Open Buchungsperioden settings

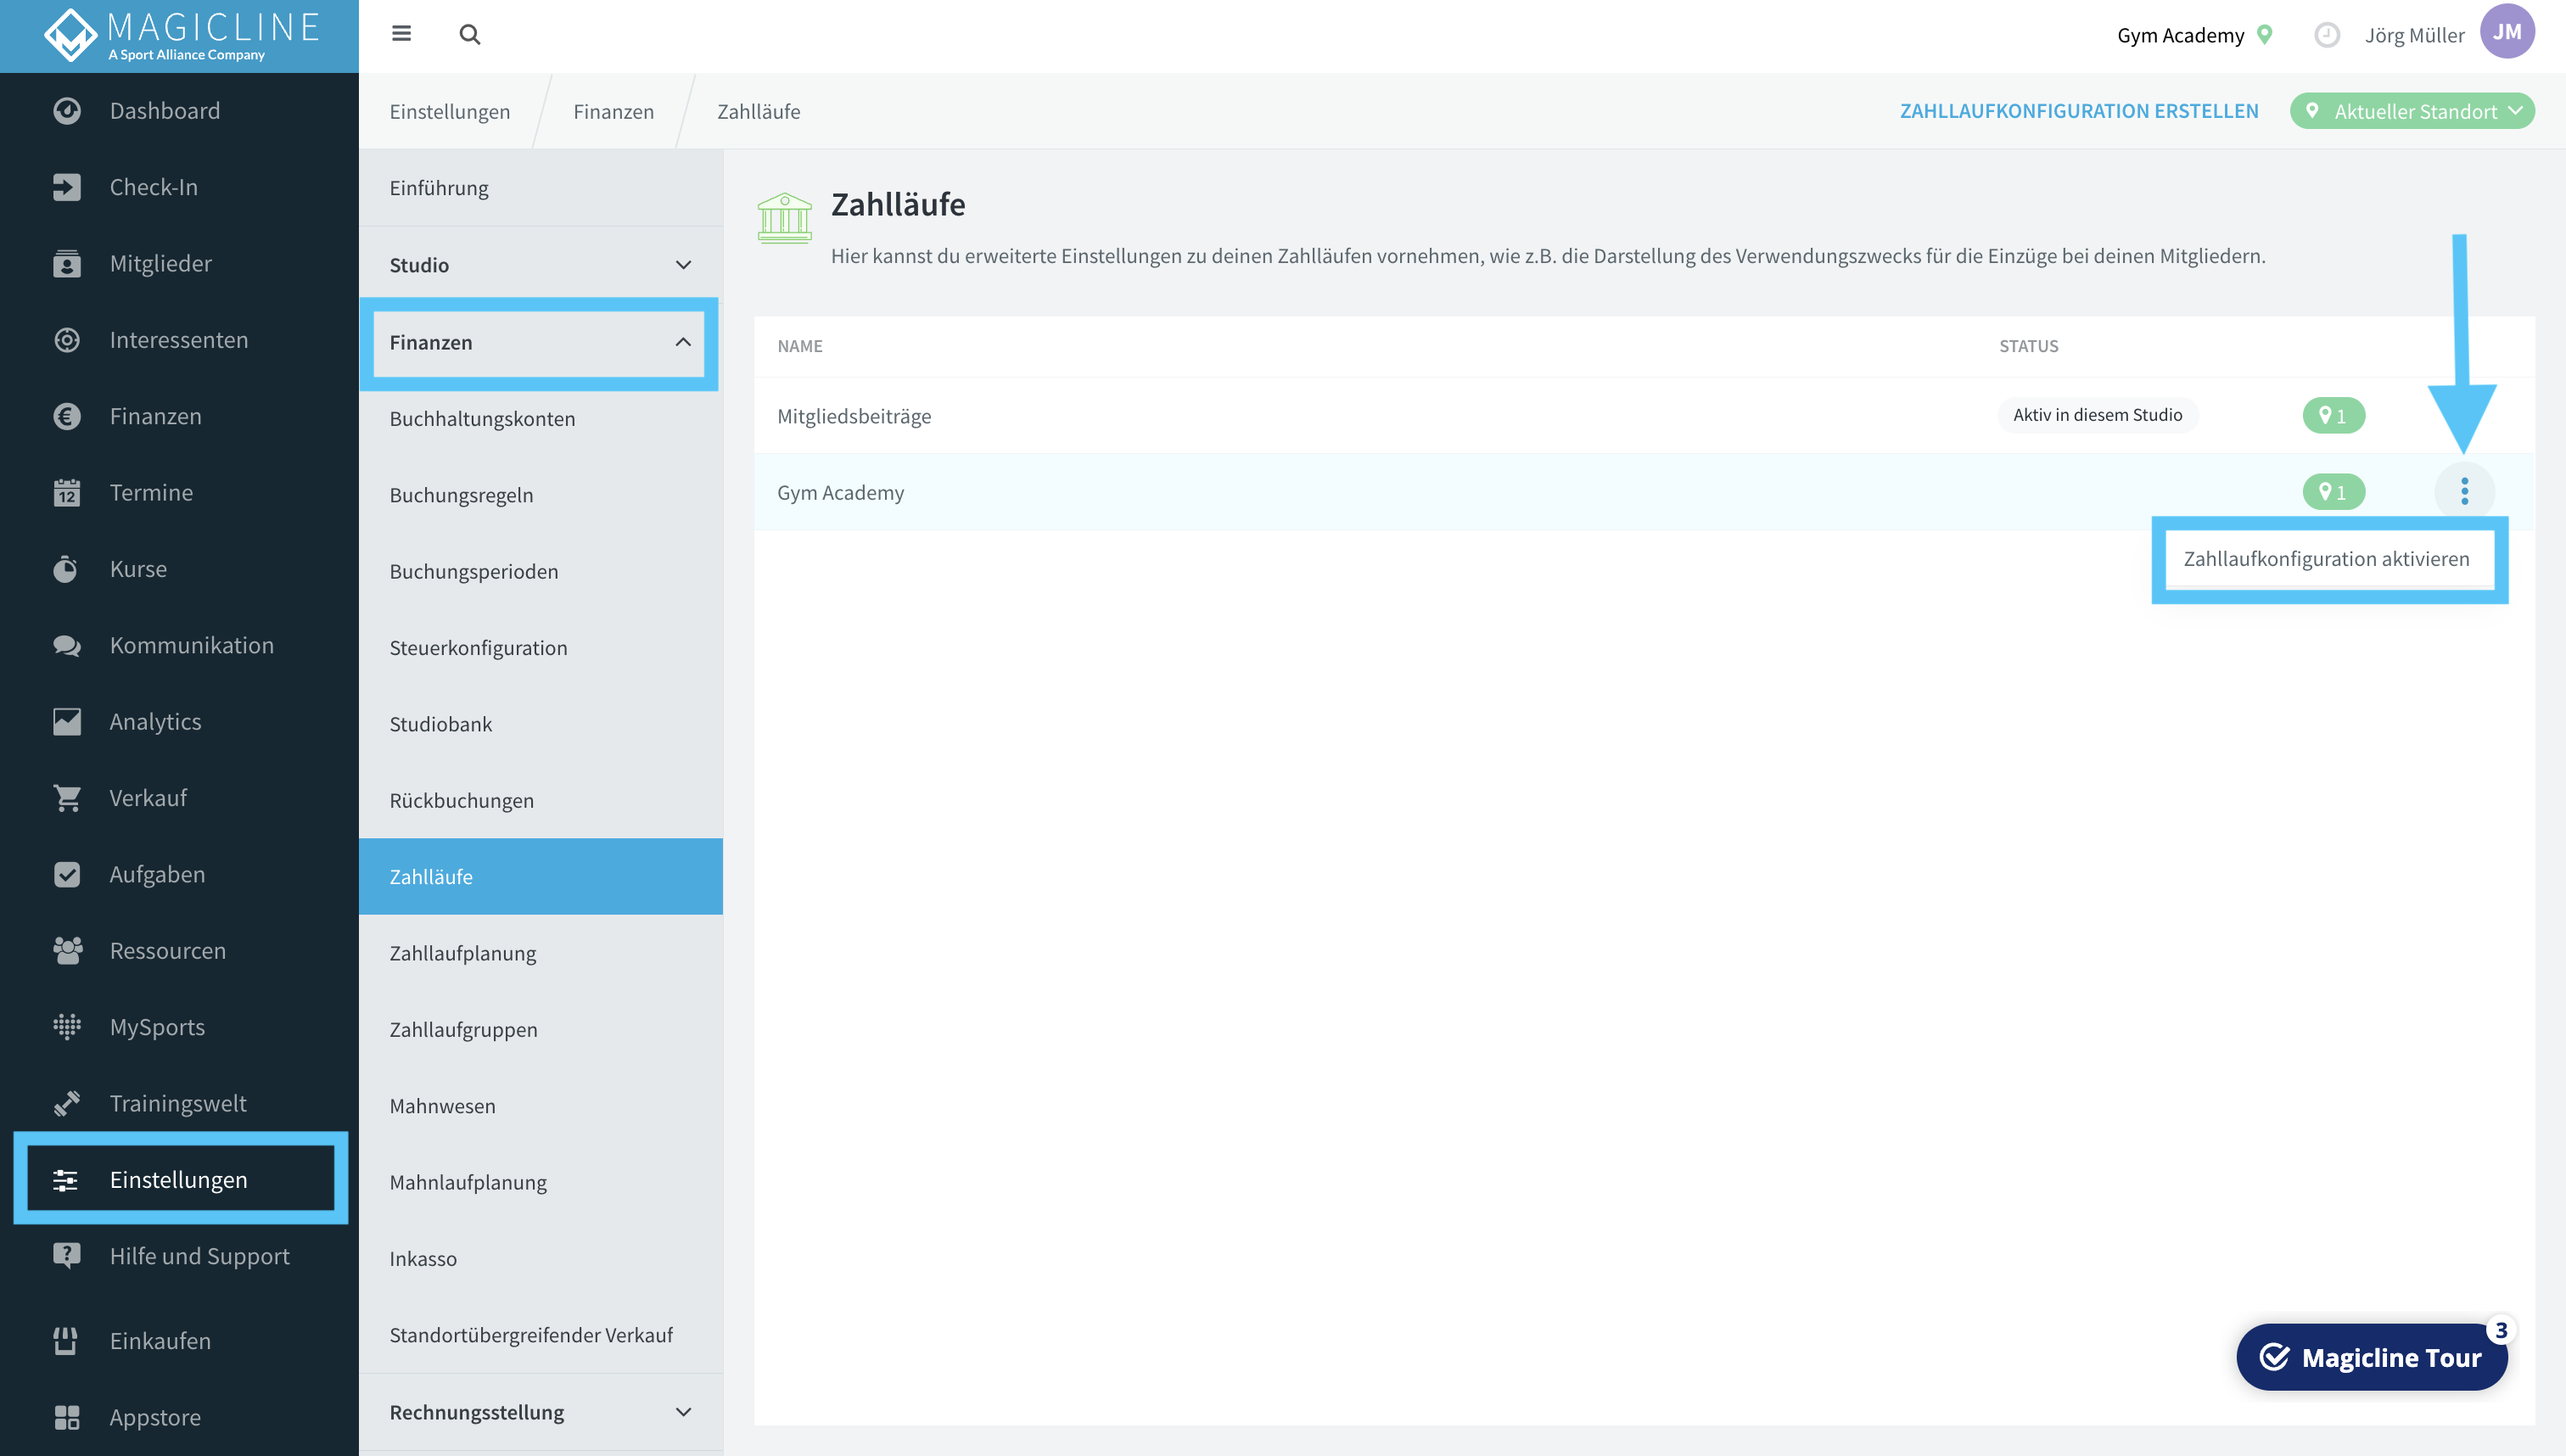[540, 571]
